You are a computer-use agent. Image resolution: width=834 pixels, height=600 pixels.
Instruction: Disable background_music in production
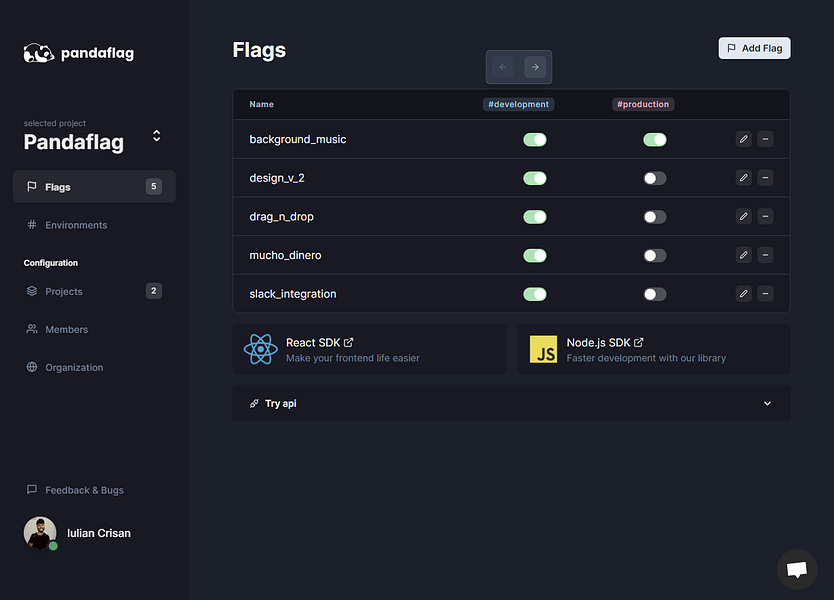click(655, 139)
